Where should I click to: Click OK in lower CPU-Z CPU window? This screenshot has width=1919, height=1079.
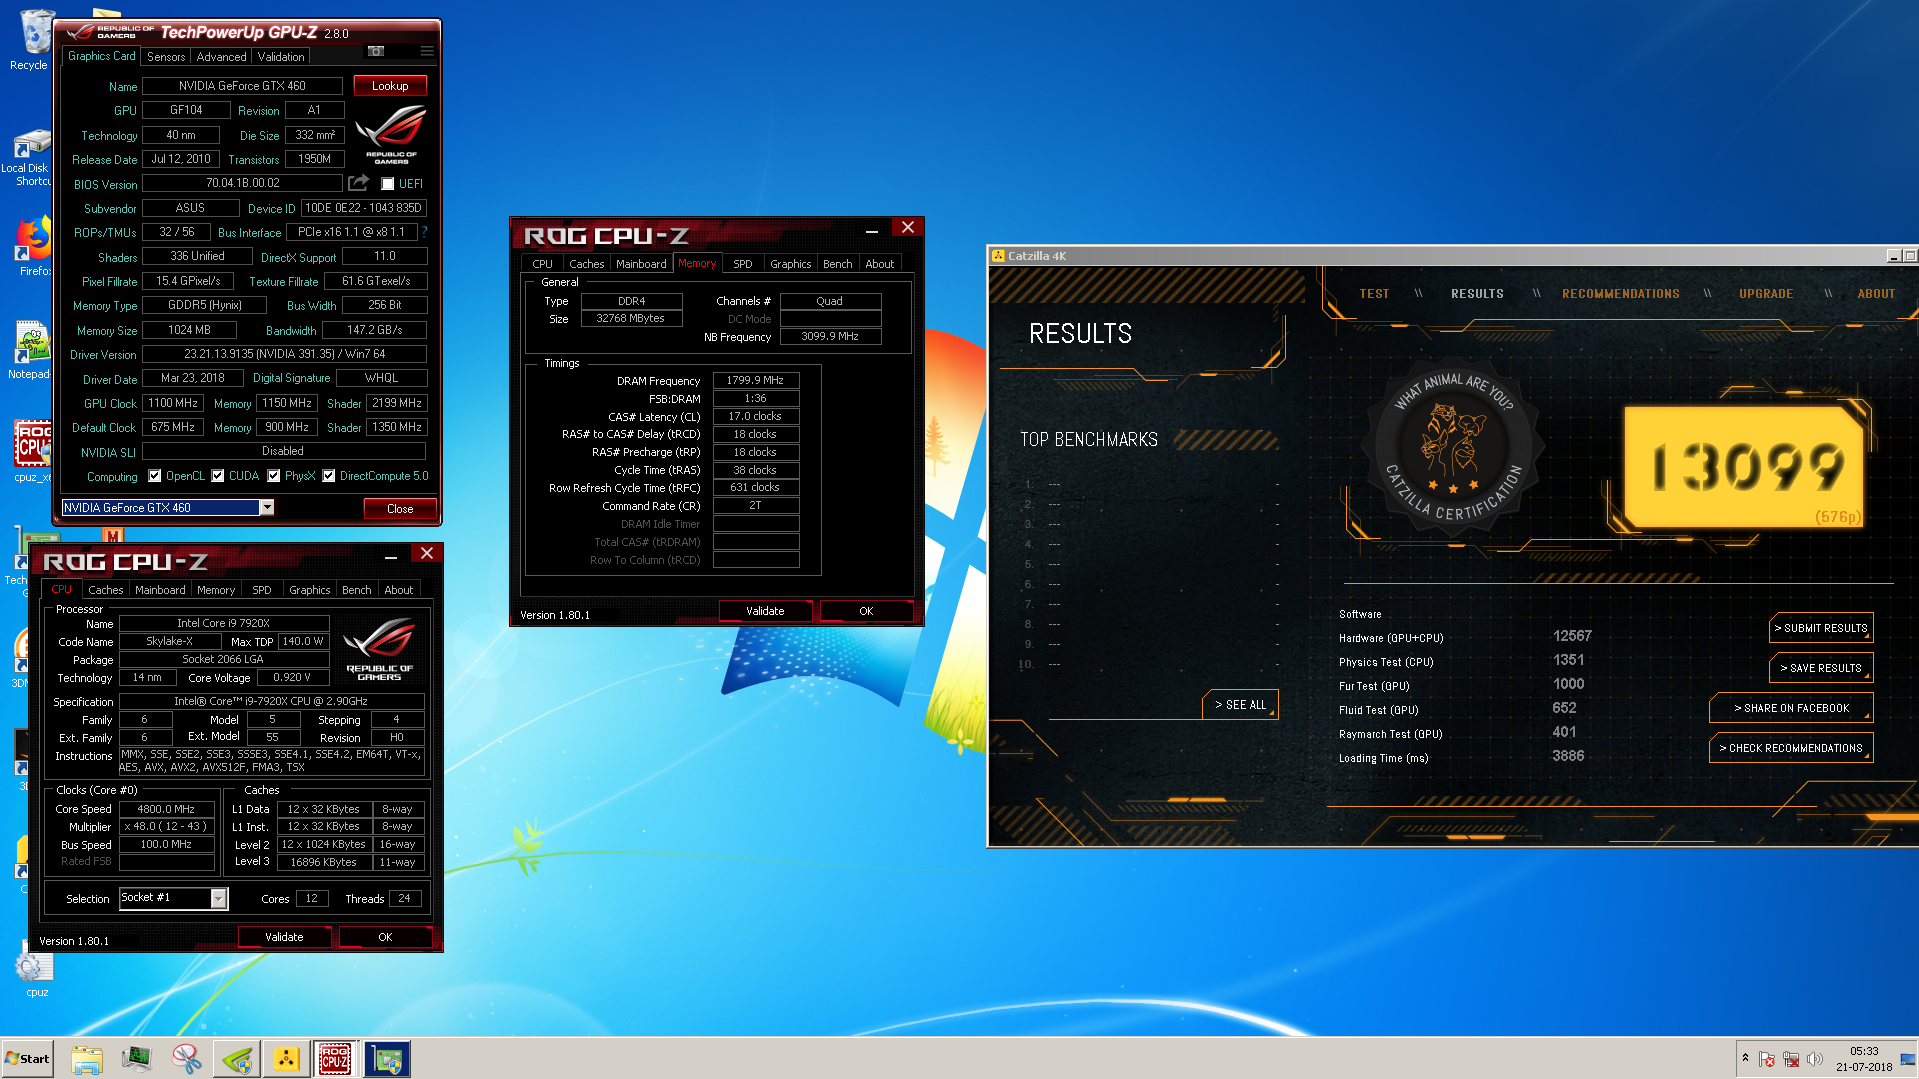385,937
